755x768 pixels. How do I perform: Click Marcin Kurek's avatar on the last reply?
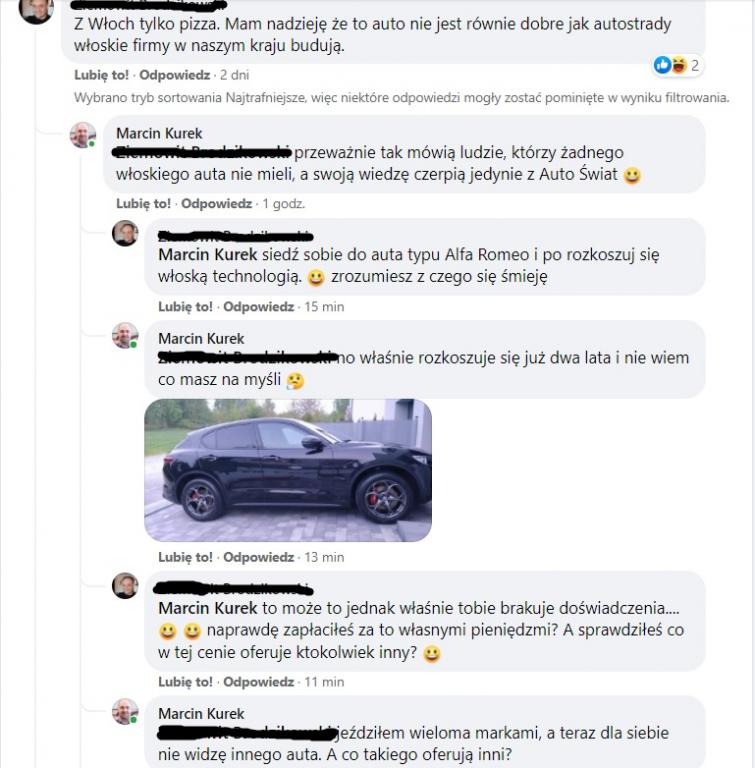click(x=125, y=712)
